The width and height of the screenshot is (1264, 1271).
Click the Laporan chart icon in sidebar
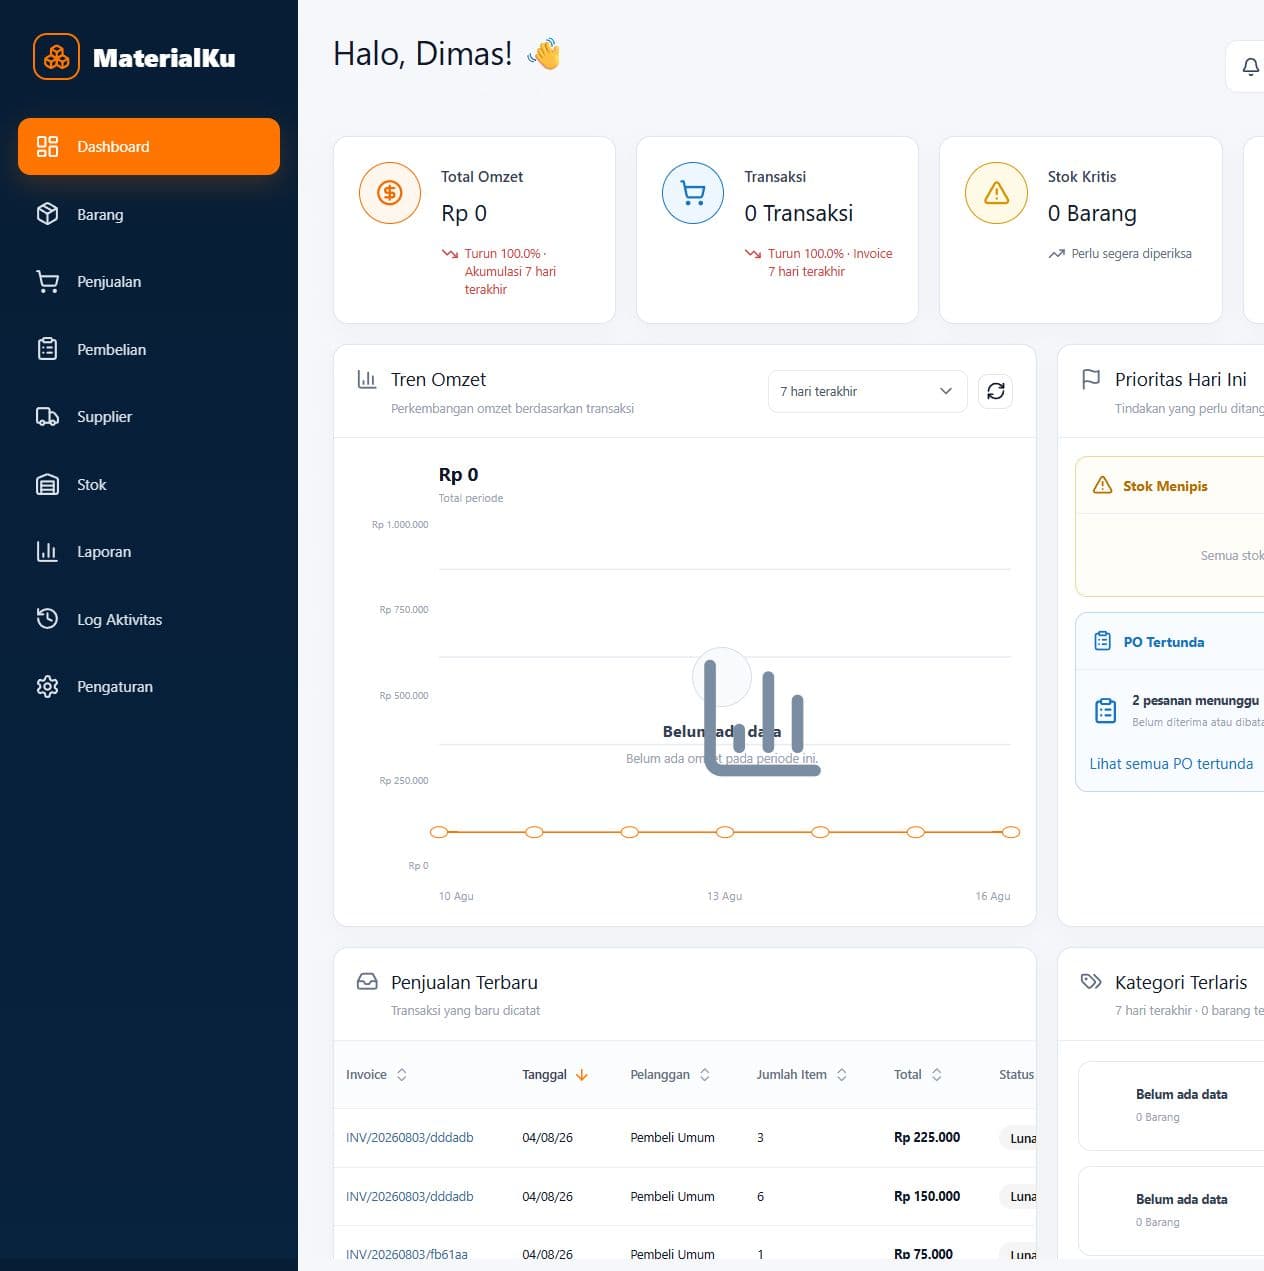click(47, 551)
